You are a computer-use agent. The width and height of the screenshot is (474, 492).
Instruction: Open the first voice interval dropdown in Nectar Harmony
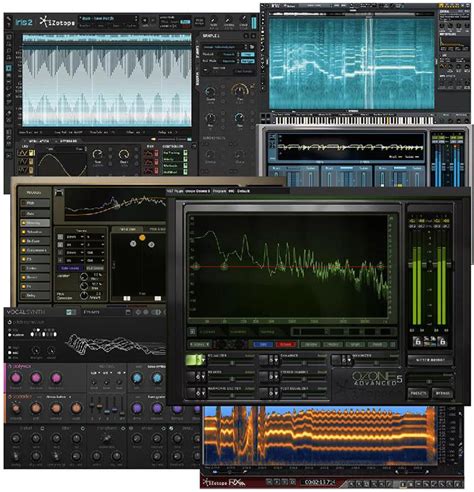[75, 237]
